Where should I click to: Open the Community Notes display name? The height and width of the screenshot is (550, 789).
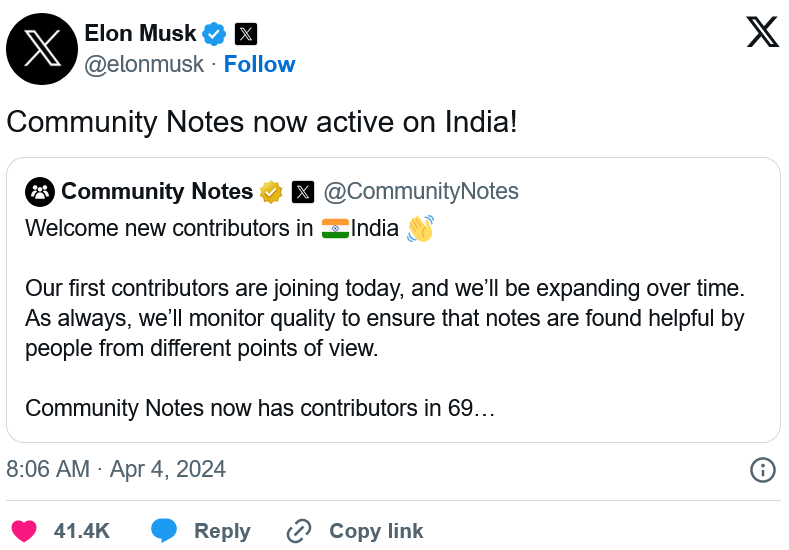pyautogui.click(x=157, y=192)
